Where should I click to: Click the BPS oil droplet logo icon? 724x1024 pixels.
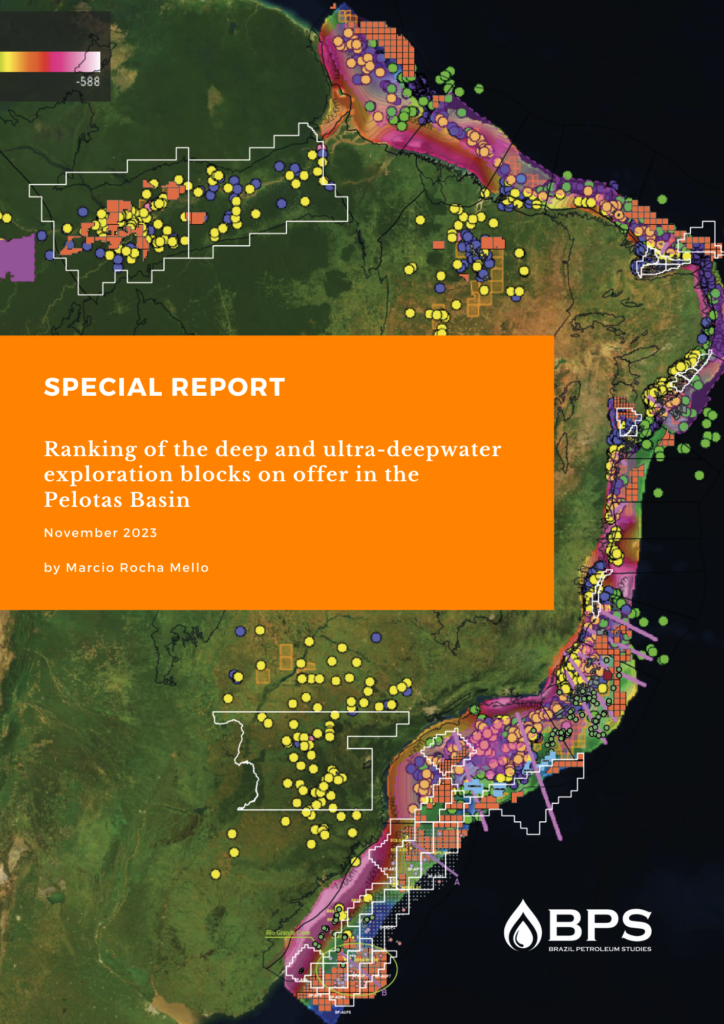522,923
